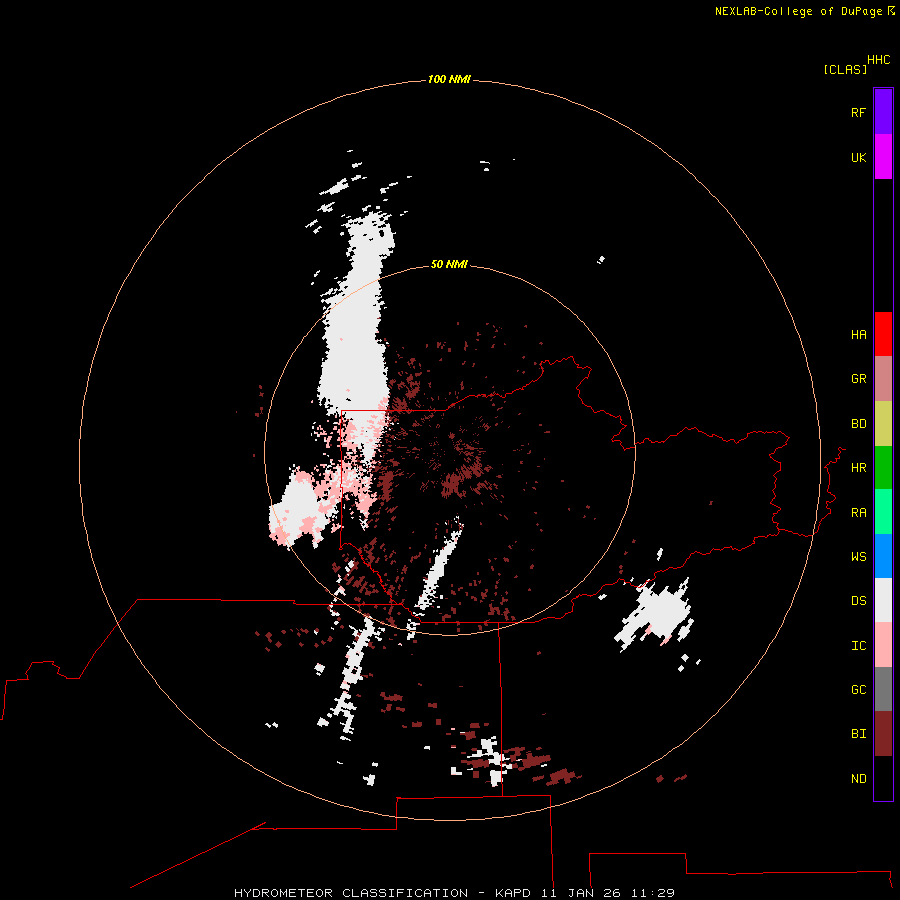Click the ND black legend color block
Viewport: 900px width, 900px height.
tap(883, 778)
